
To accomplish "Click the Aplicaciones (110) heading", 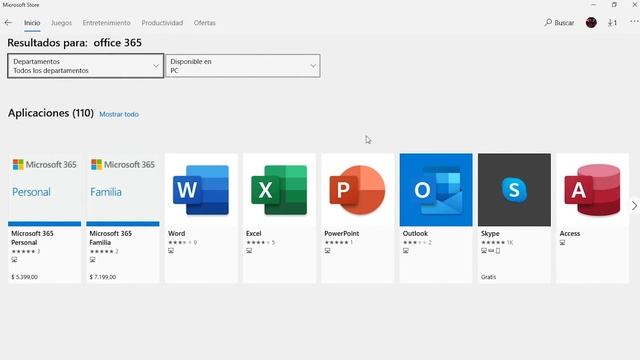I will point(51,113).
